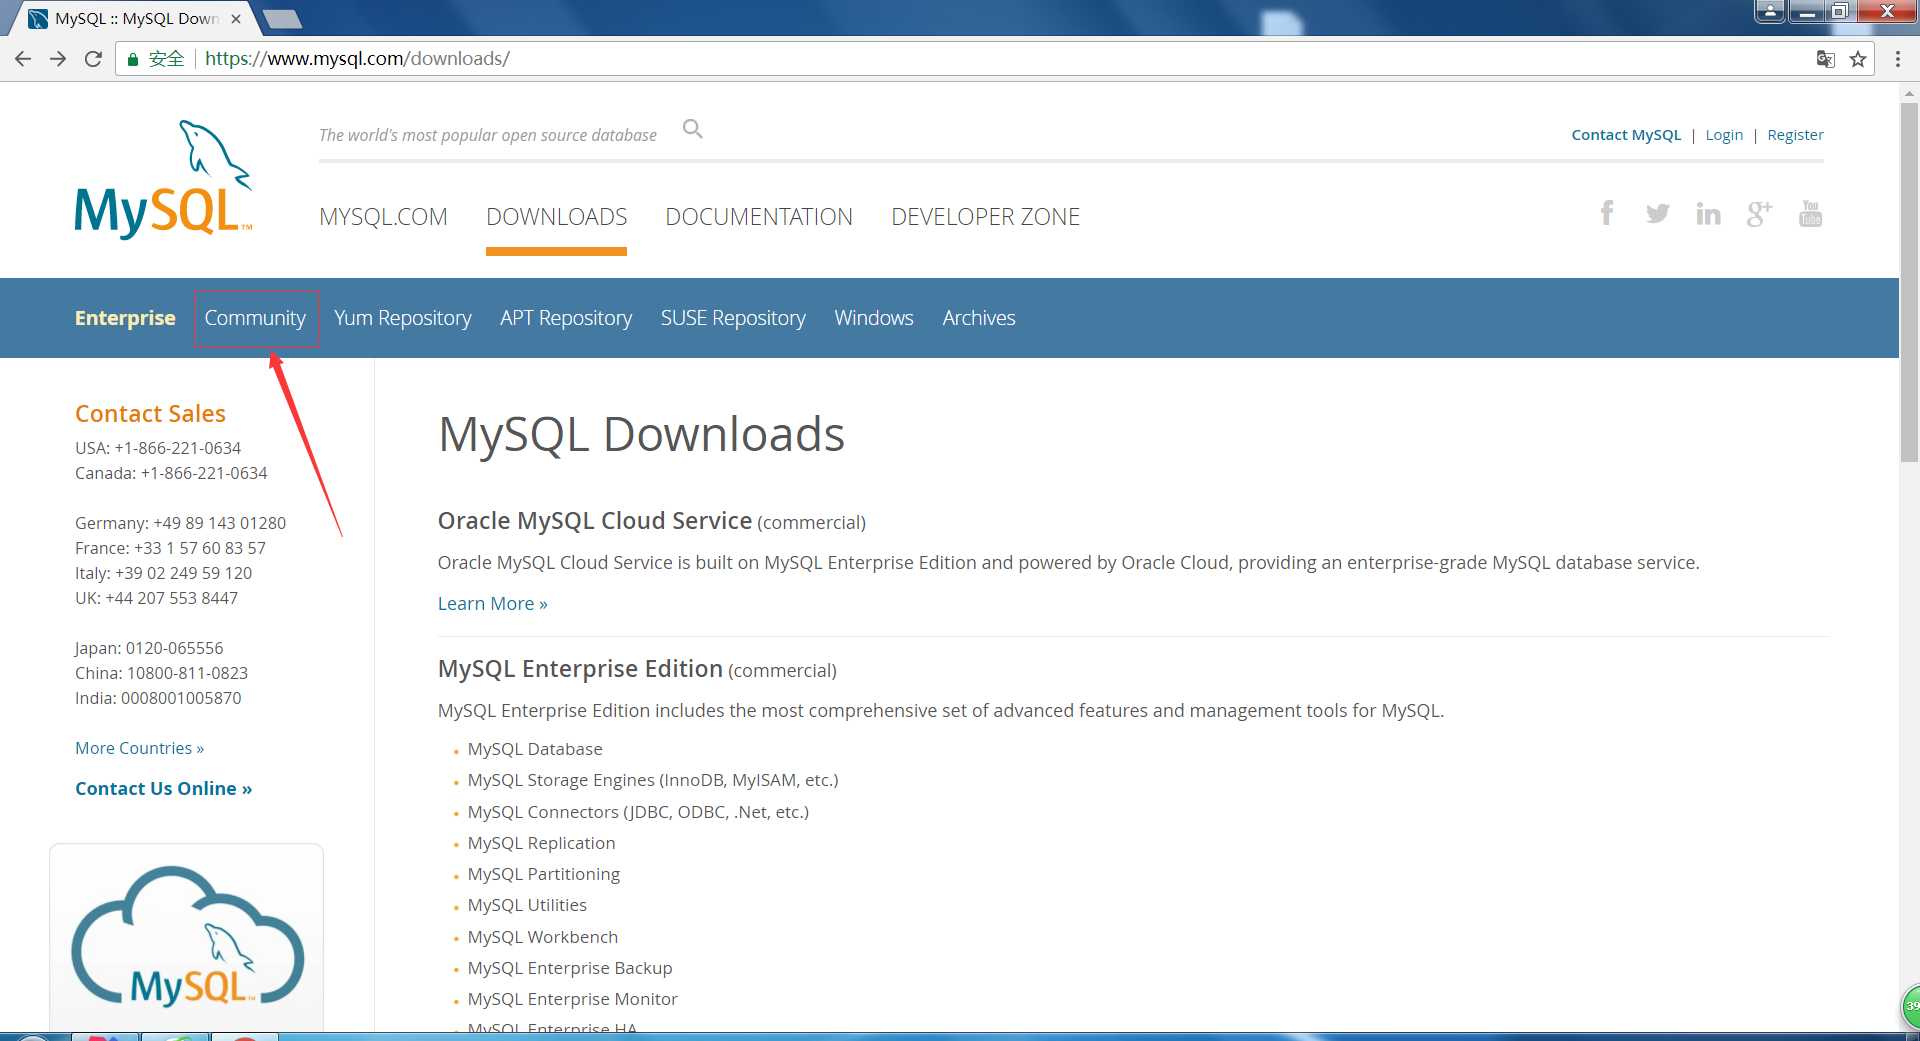Click the Contact Sales heading
Screen dimensions: 1920x1041
150,414
